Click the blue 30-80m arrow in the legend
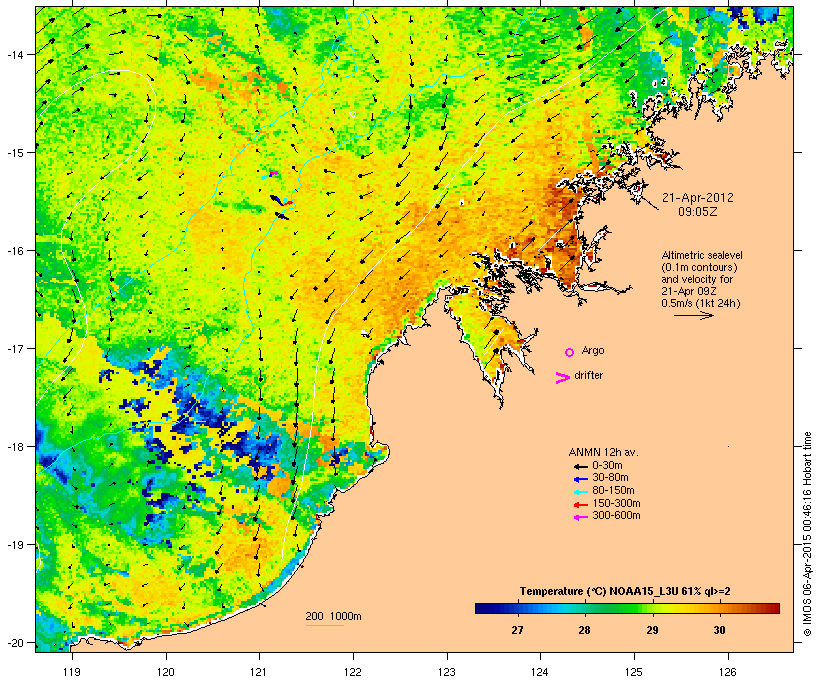The width and height of the screenshot is (820, 680). coord(581,479)
